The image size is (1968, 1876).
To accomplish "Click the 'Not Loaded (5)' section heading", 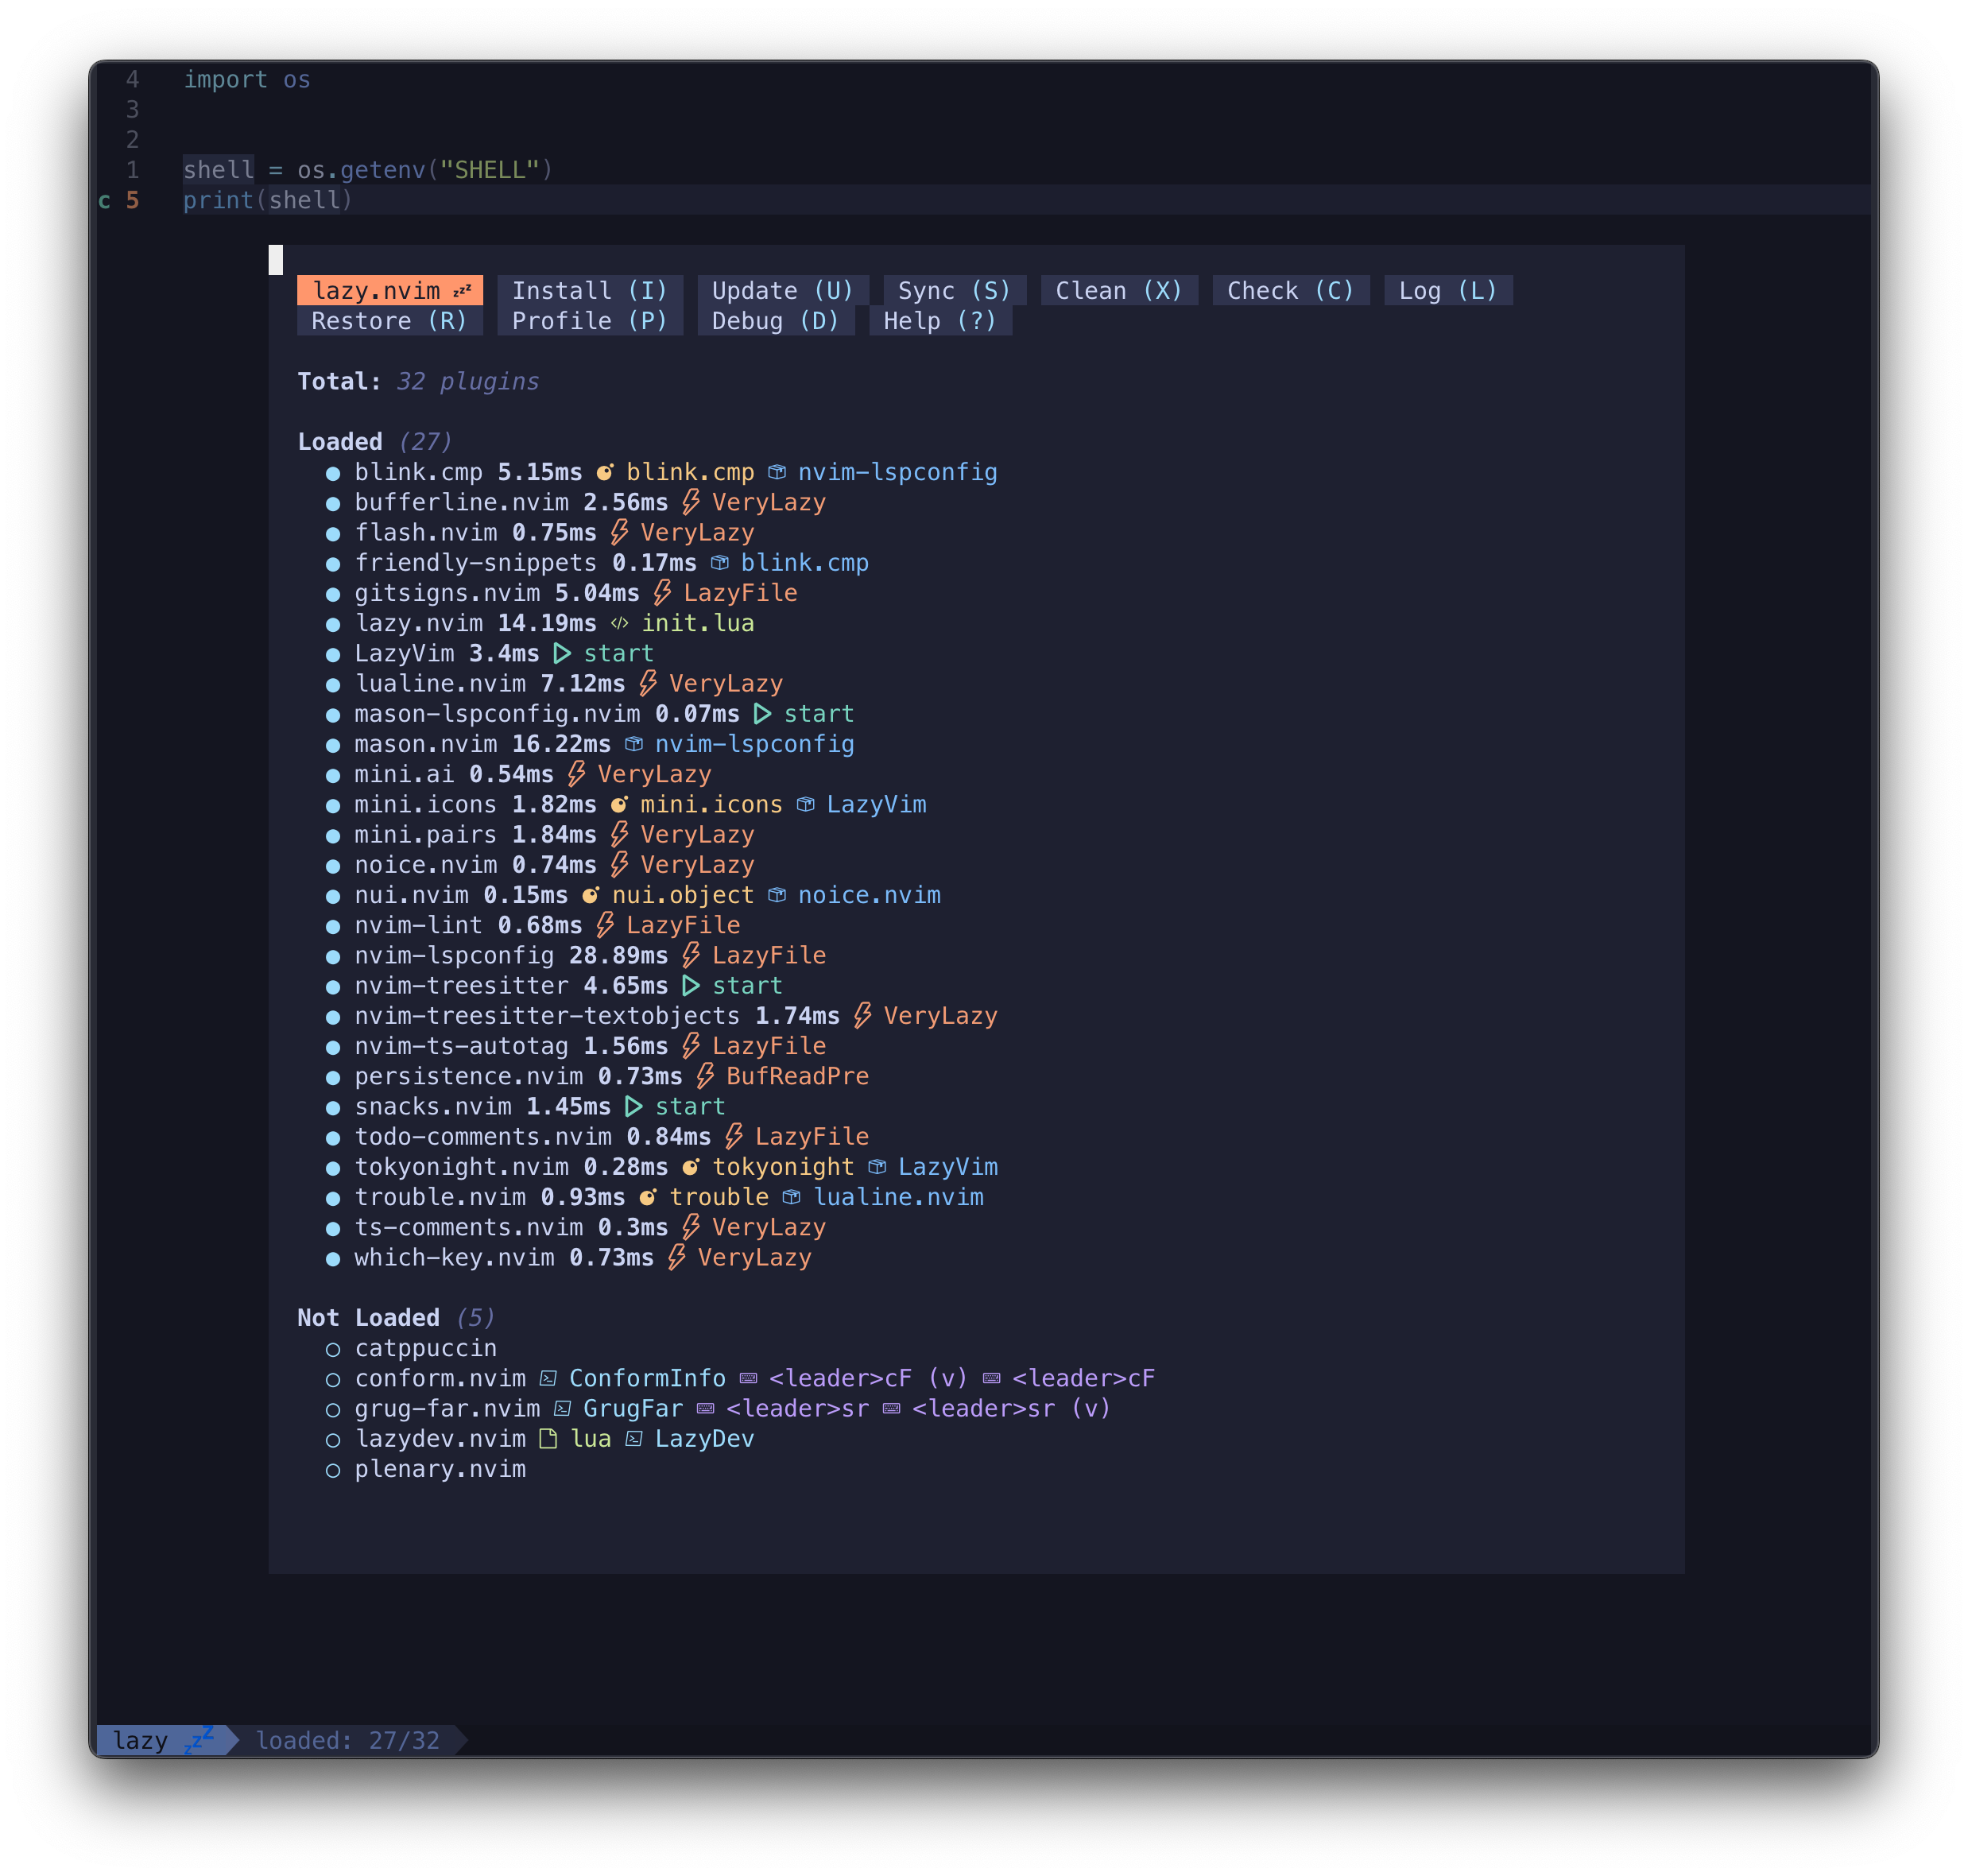I will point(396,1318).
